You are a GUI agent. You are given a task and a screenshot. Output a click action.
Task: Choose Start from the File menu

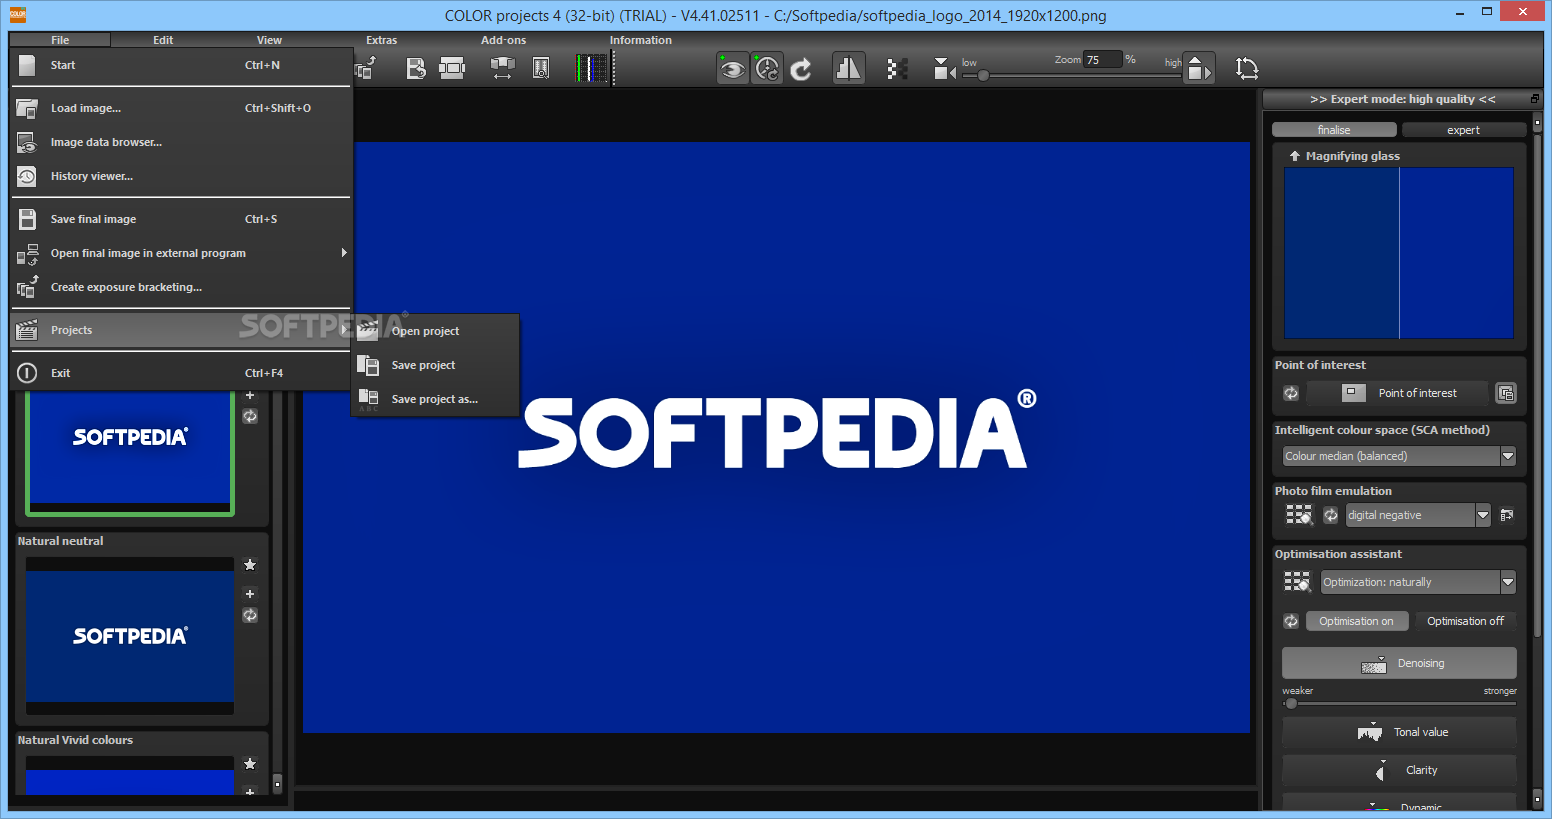pos(181,65)
